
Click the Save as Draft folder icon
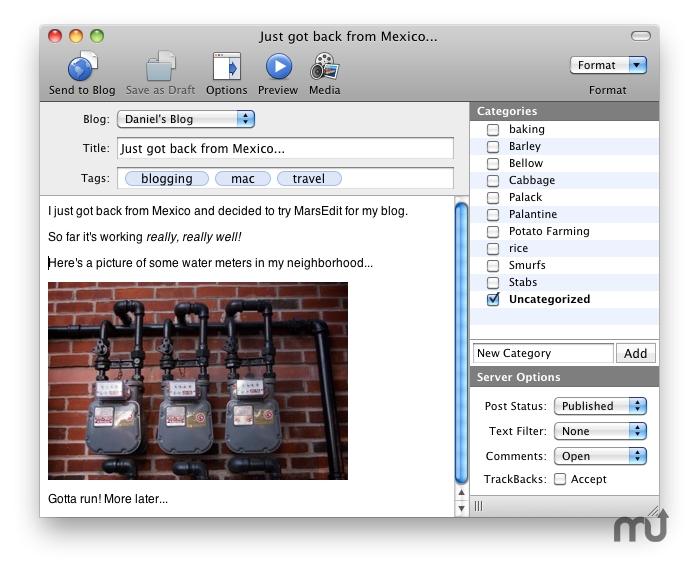click(x=160, y=67)
